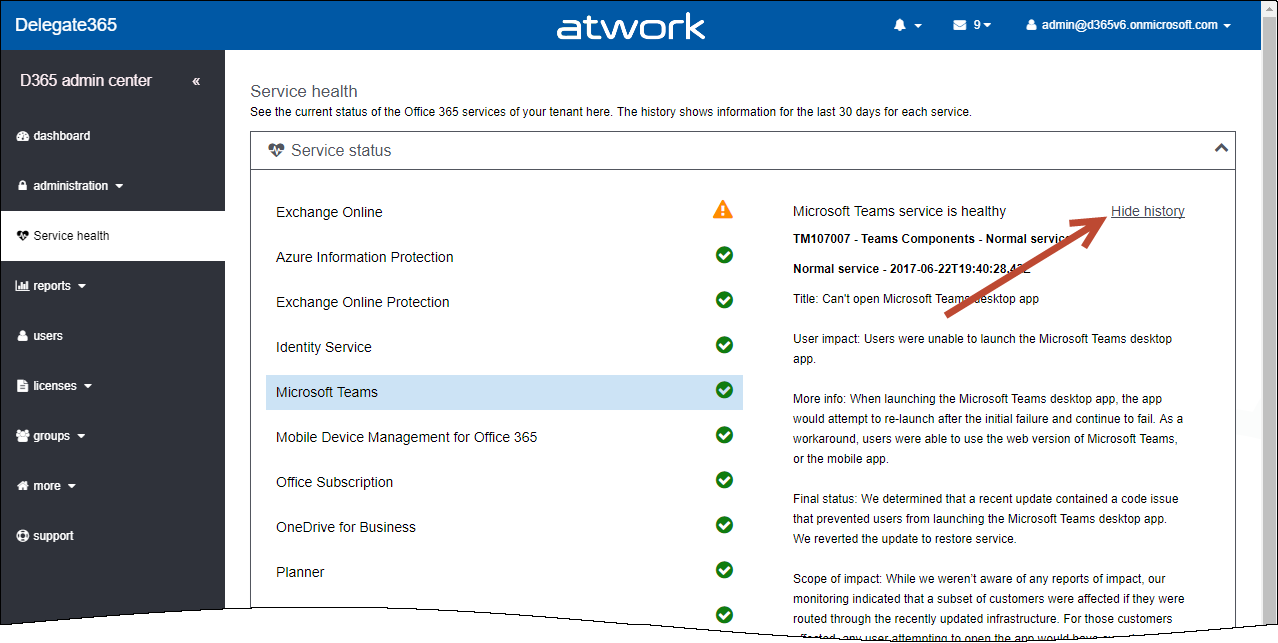Select Office Subscription row

point(504,482)
